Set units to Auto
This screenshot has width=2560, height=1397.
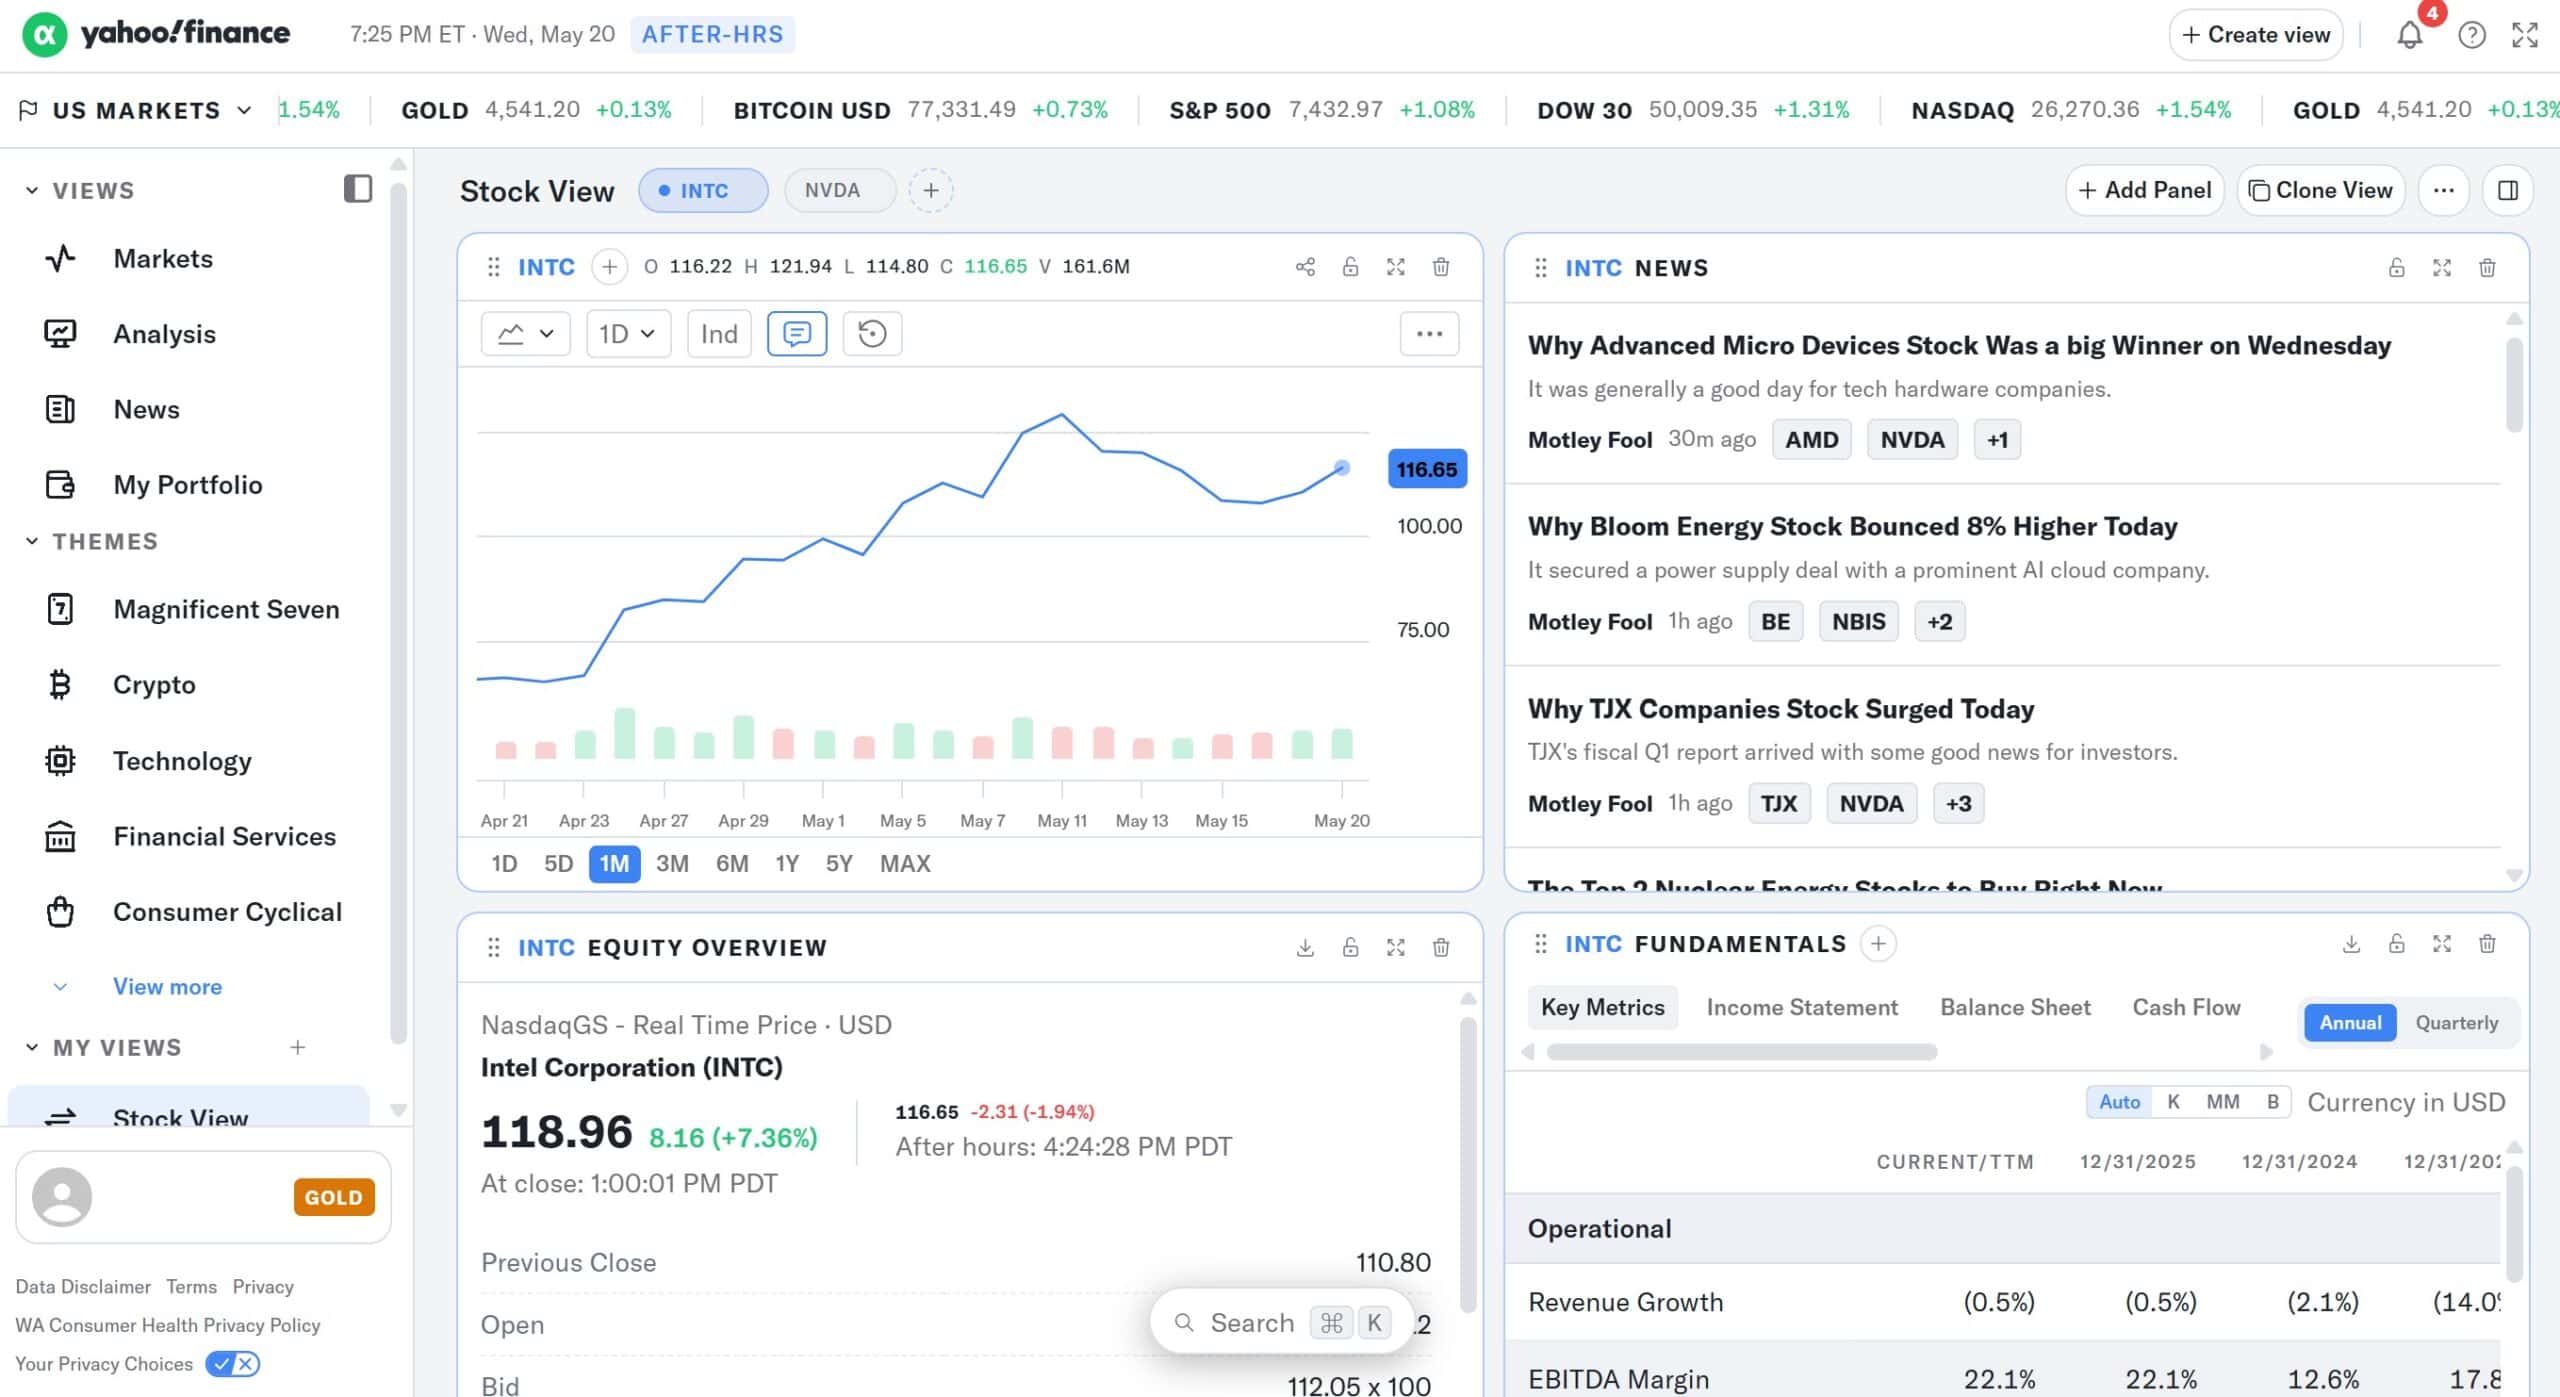tap(2119, 1102)
